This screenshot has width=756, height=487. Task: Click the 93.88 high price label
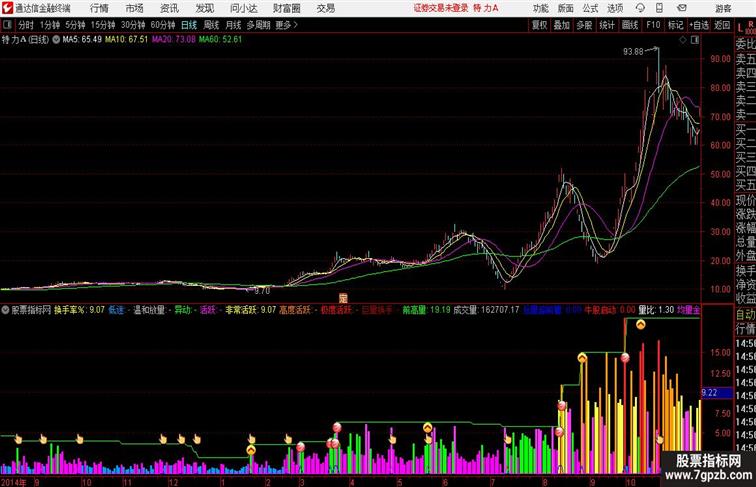point(633,51)
